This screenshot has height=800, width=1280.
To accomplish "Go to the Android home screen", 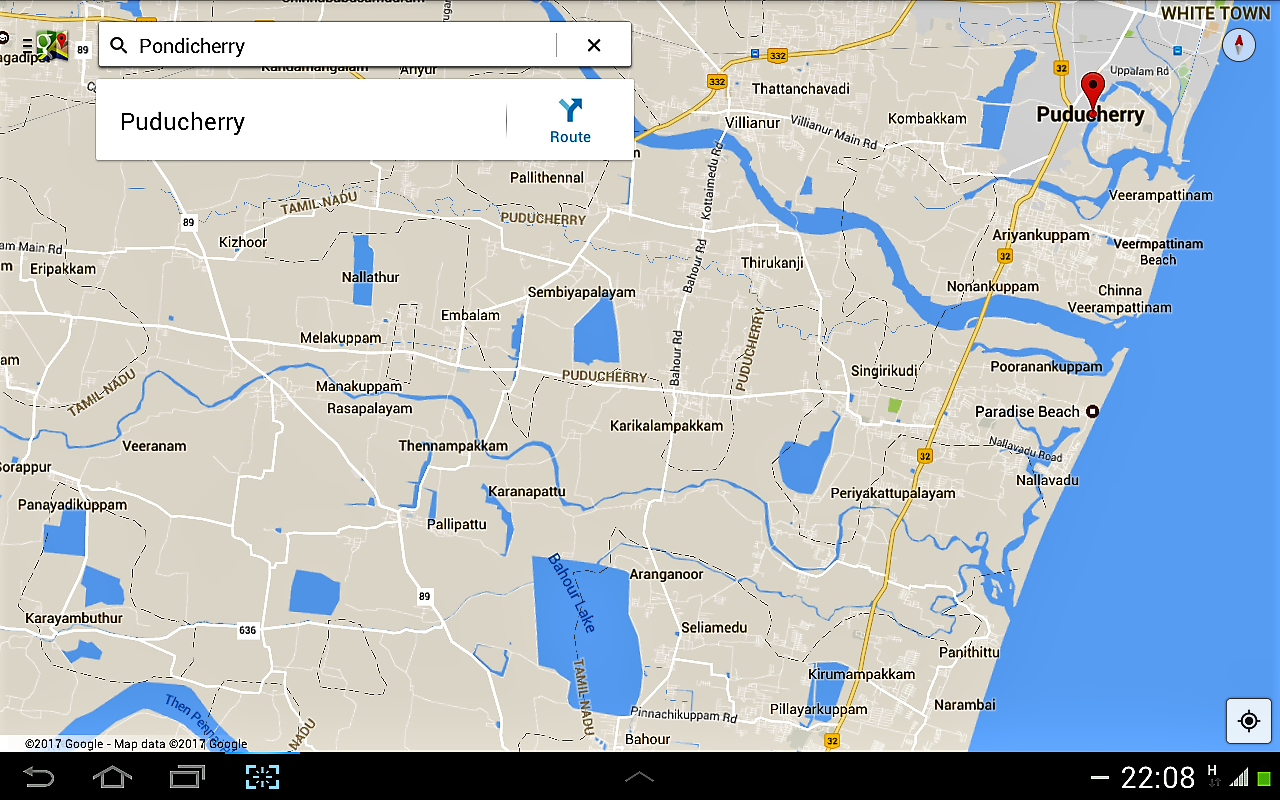I will pos(112,777).
